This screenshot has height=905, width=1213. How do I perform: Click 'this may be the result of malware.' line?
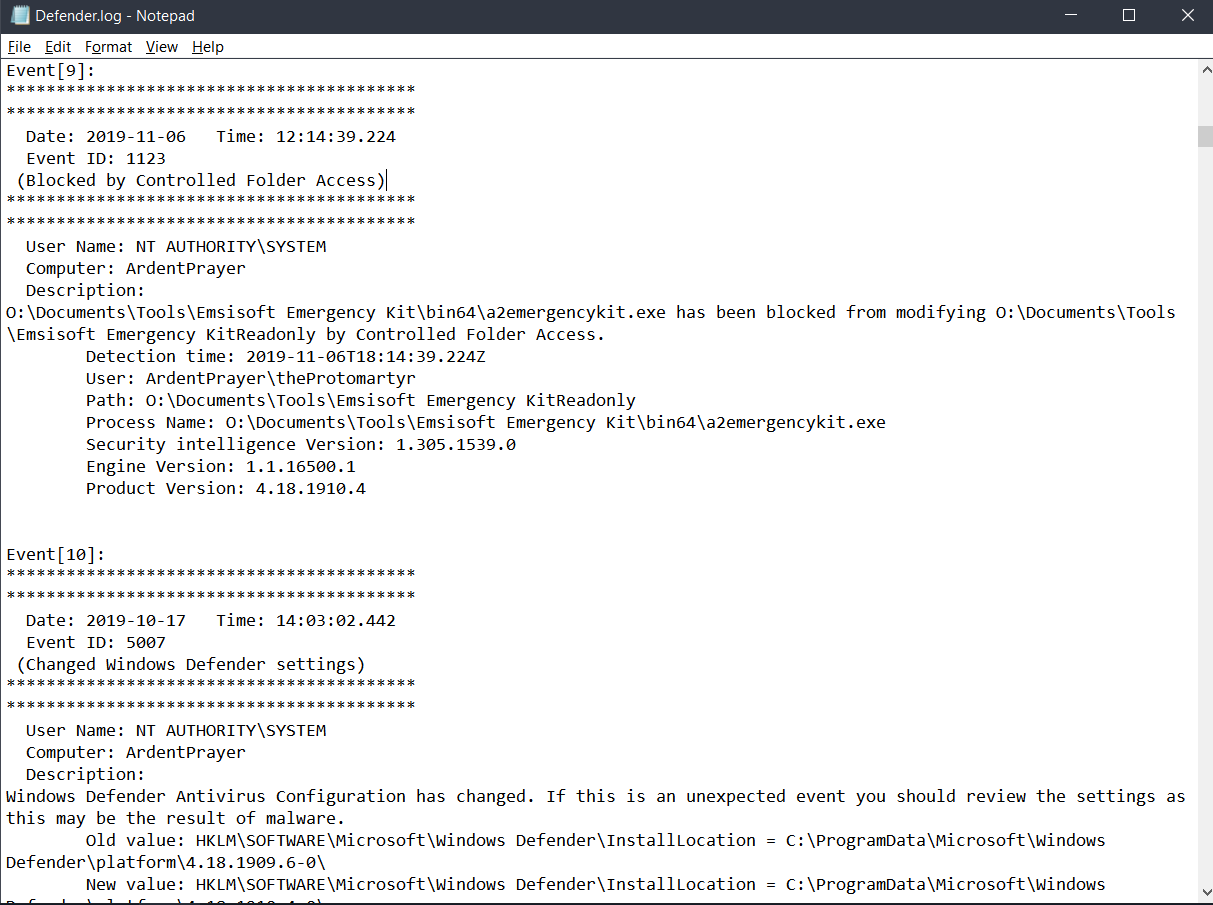point(176,818)
